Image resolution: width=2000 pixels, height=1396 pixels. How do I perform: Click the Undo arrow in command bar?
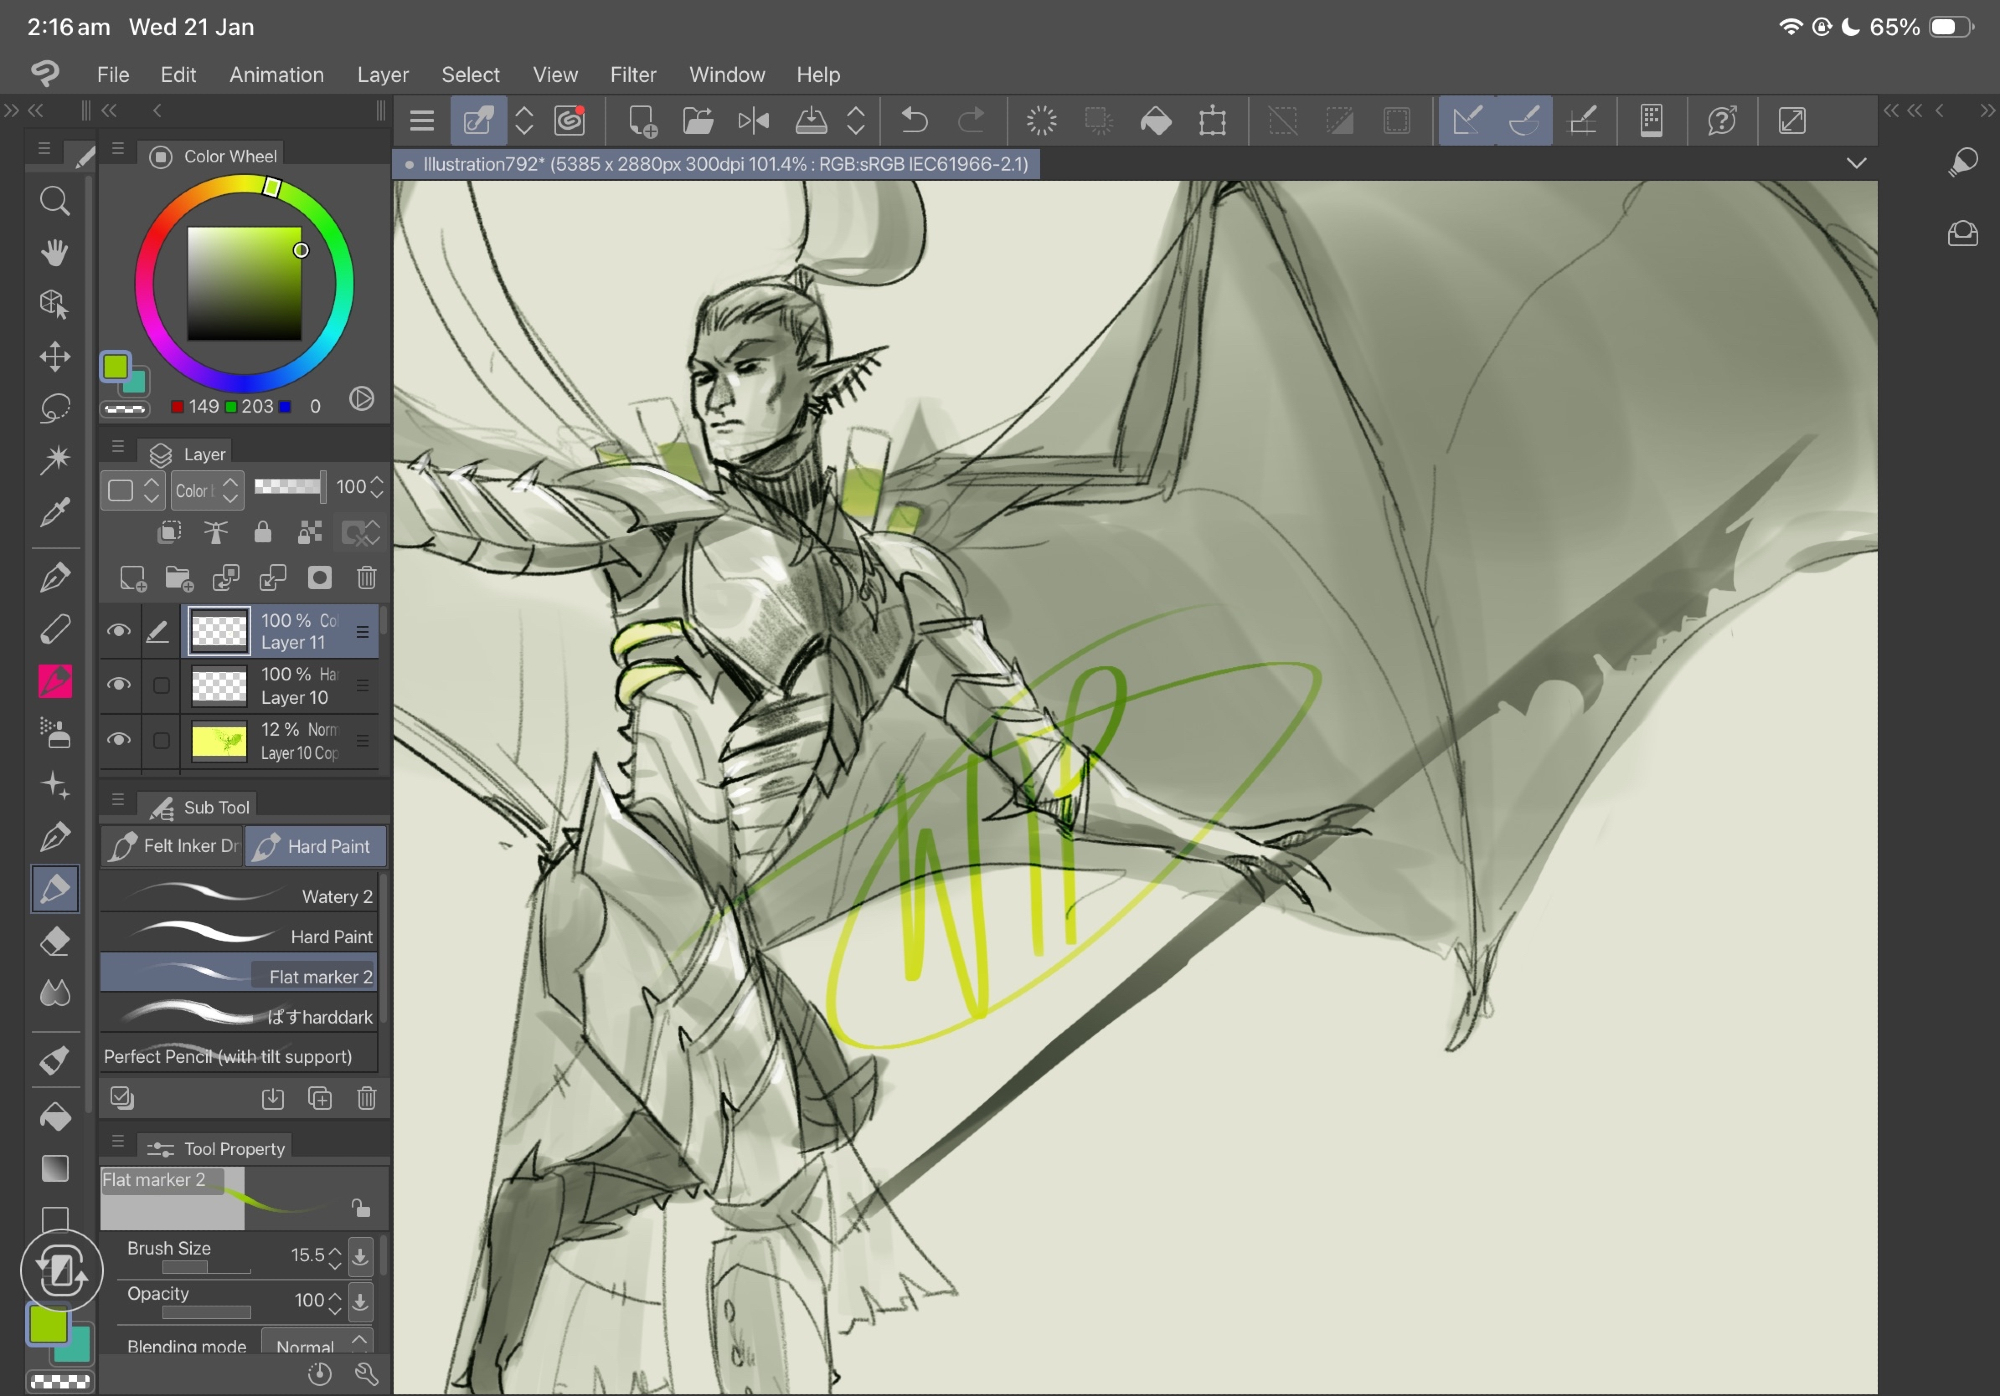pos(914,121)
